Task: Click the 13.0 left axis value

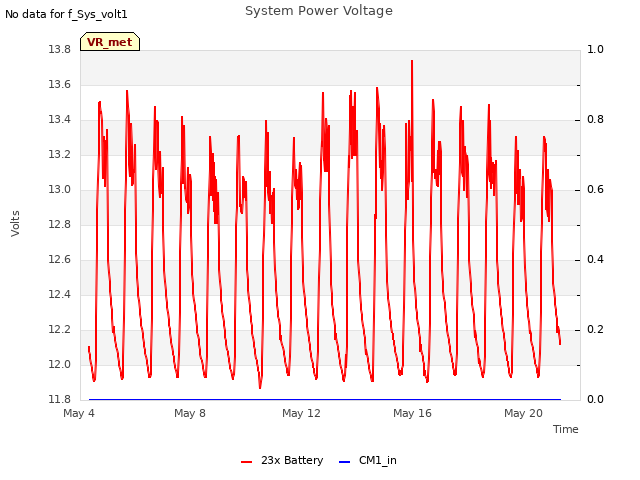Action: click(60, 190)
